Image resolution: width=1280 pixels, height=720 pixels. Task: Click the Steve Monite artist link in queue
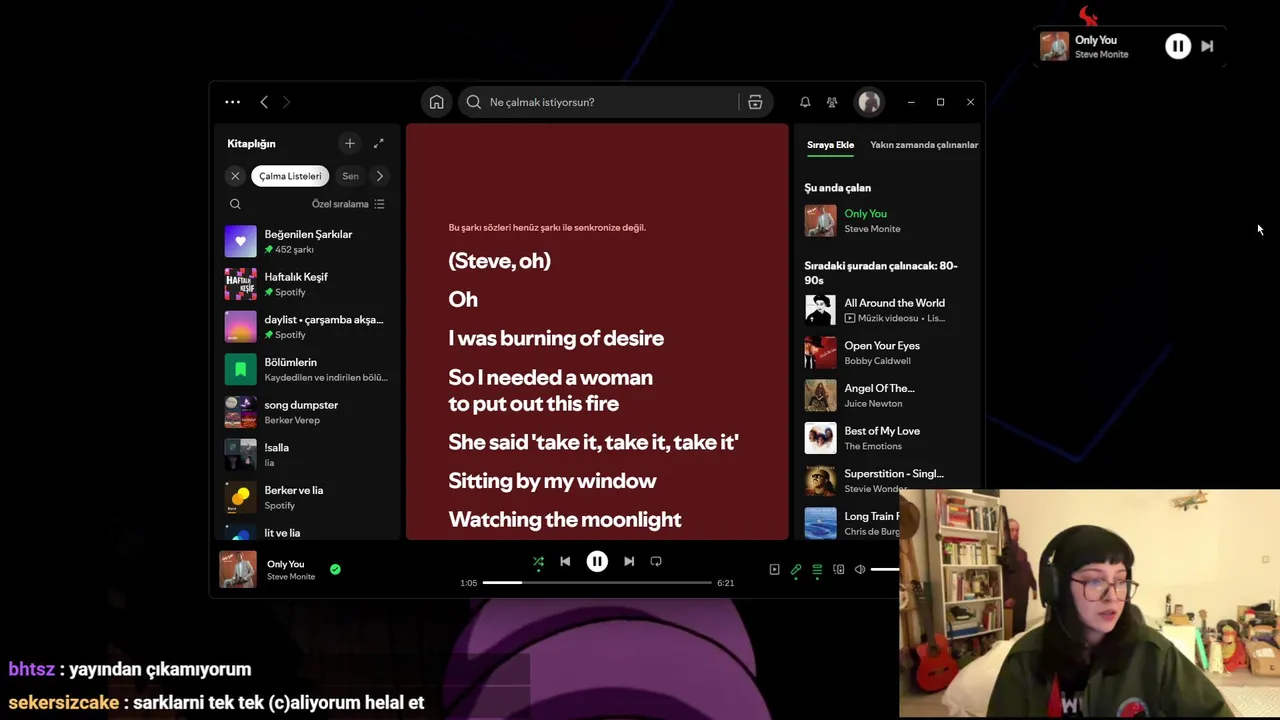(x=872, y=229)
